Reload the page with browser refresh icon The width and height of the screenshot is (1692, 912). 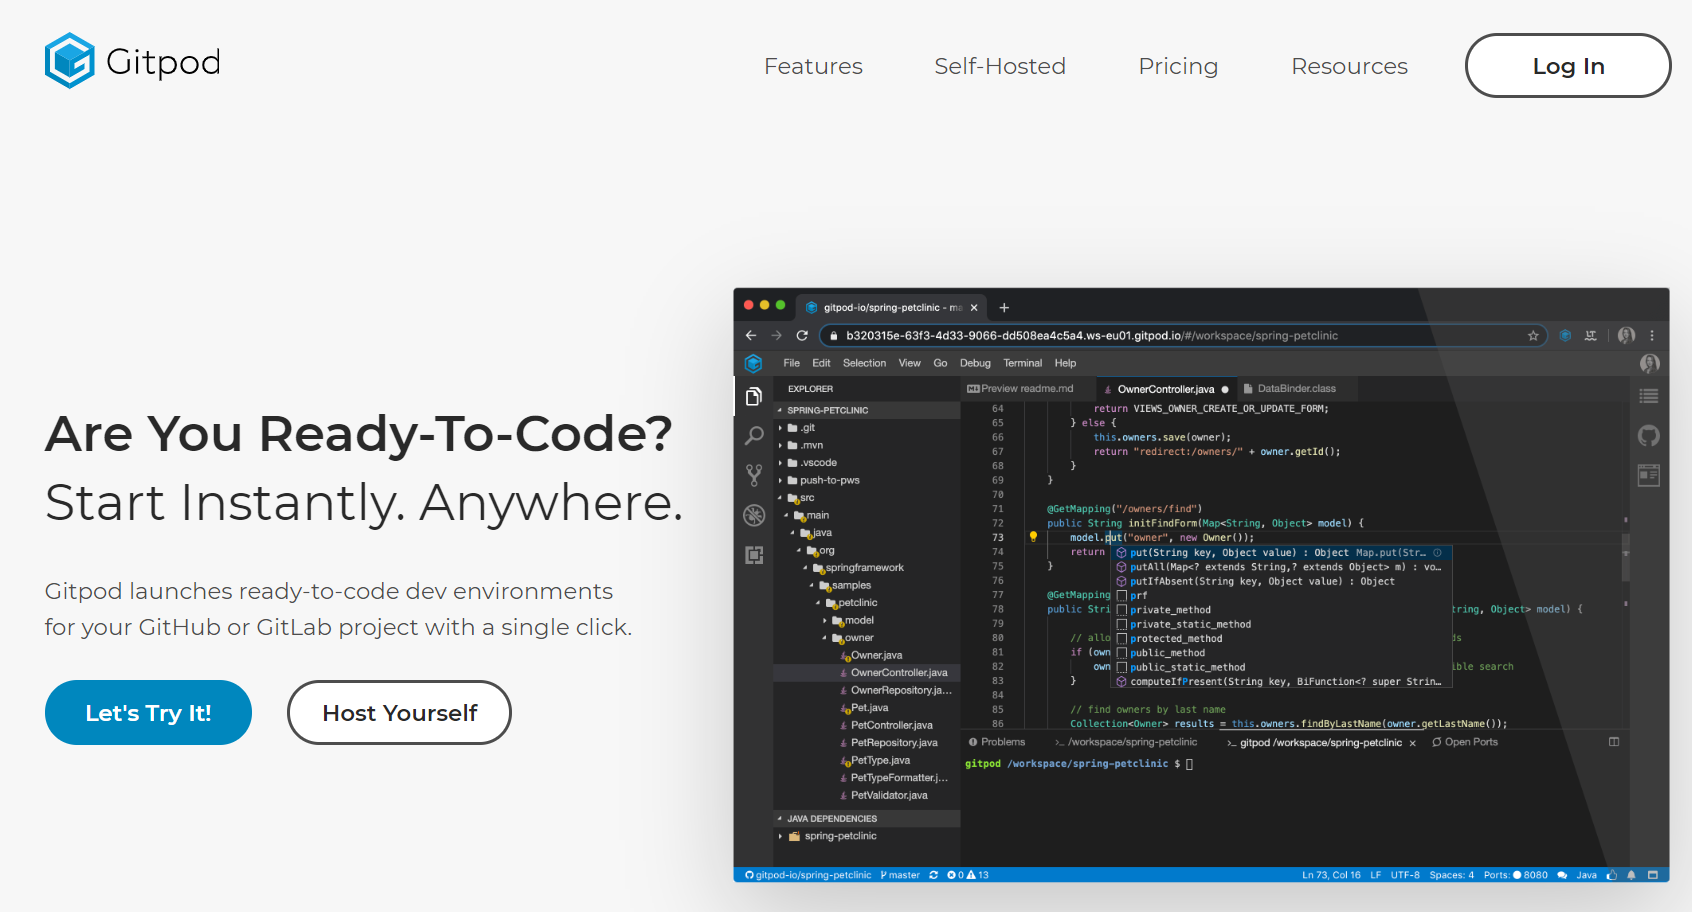(x=802, y=335)
